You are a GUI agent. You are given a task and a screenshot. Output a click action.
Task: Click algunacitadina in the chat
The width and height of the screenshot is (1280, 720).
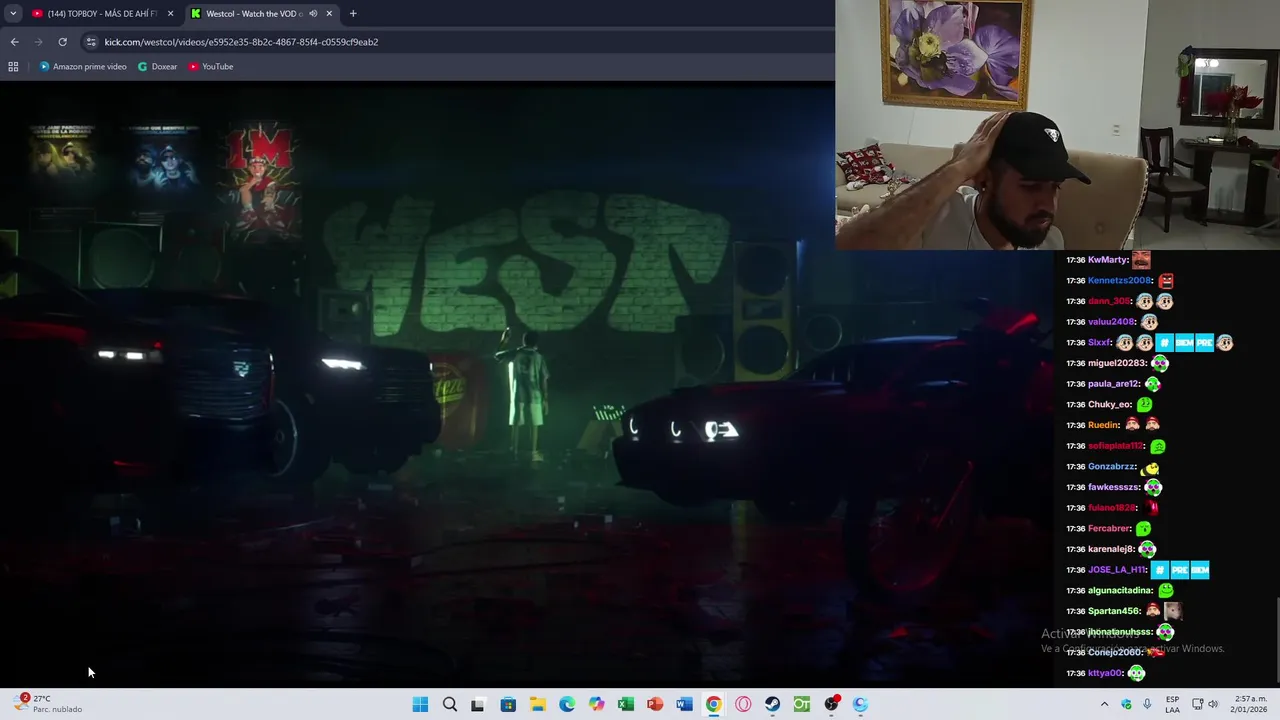pyautogui.click(x=1120, y=591)
